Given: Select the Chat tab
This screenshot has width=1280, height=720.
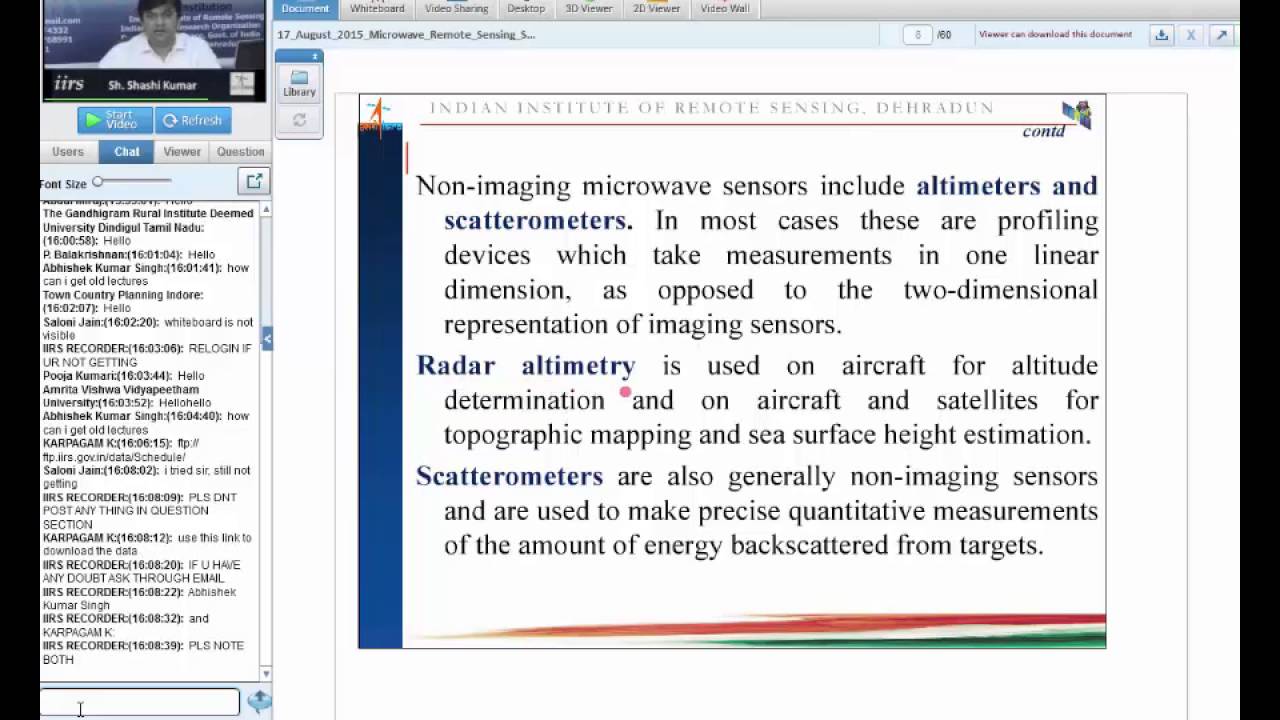Looking at the screenshot, I should [127, 152].
